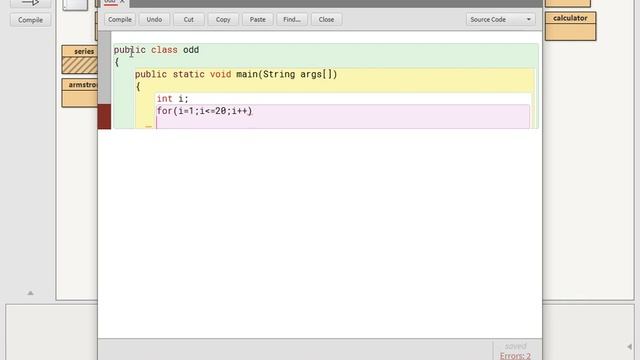This screenshot has height=360, width=640.
Task: Click the Cut button
Action: point(189,20)
